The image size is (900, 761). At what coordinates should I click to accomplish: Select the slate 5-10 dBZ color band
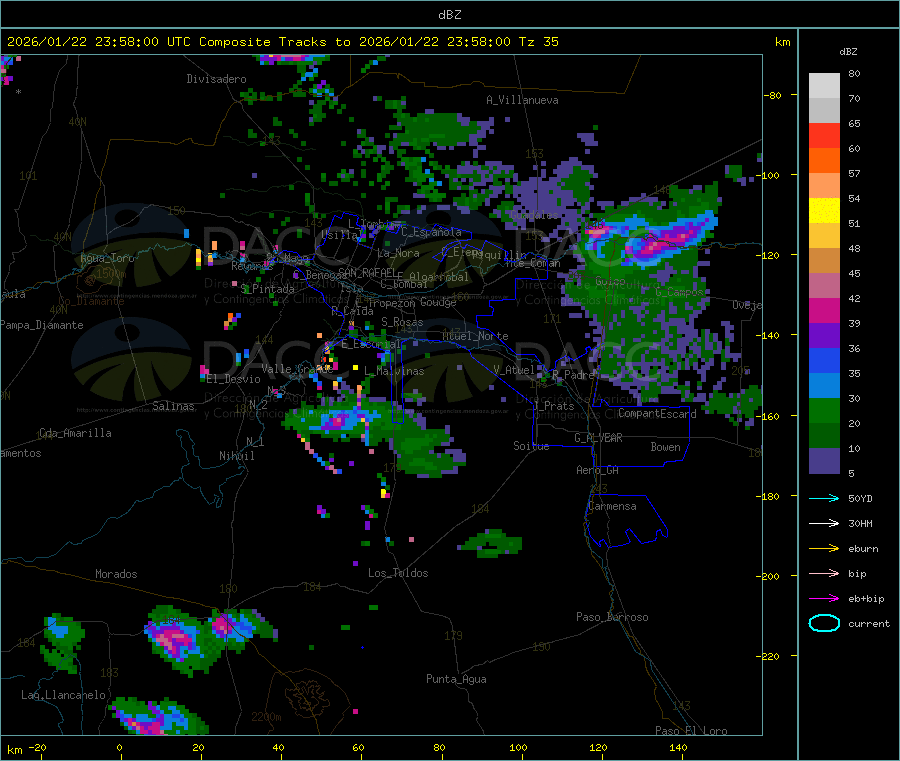pyautogui.click(x=824, y=461)
